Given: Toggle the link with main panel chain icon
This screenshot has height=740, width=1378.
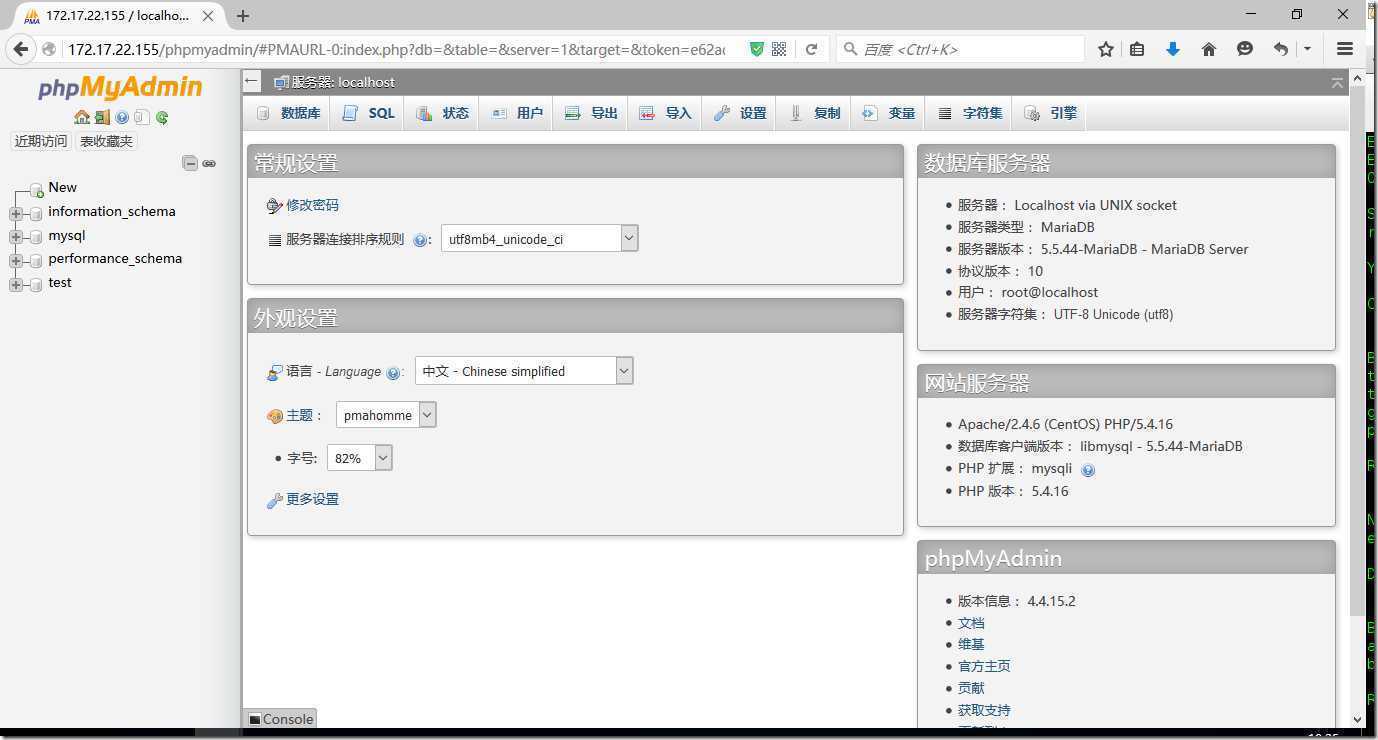Looking at the screenshot, I should [x=209, y=163].
